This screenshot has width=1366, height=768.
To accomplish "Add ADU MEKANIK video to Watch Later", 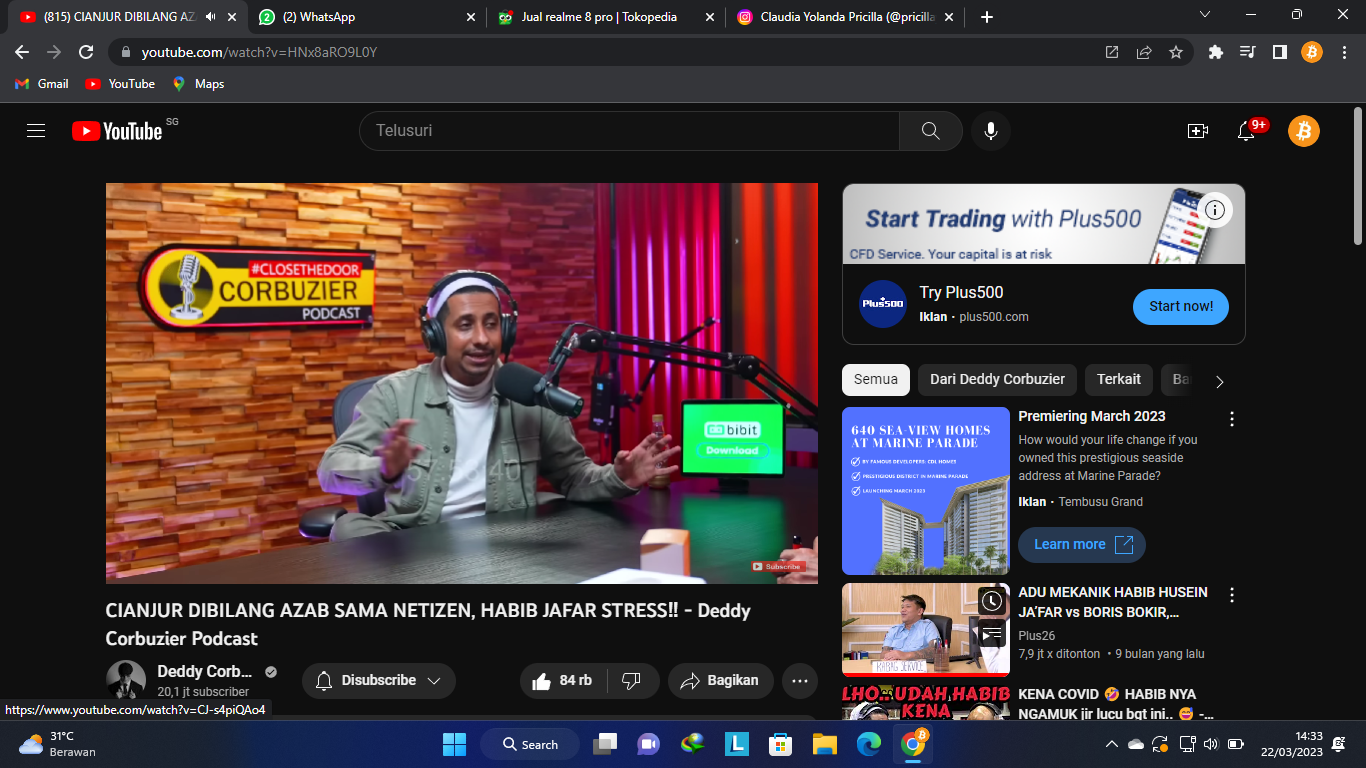I will click(991, 601).
